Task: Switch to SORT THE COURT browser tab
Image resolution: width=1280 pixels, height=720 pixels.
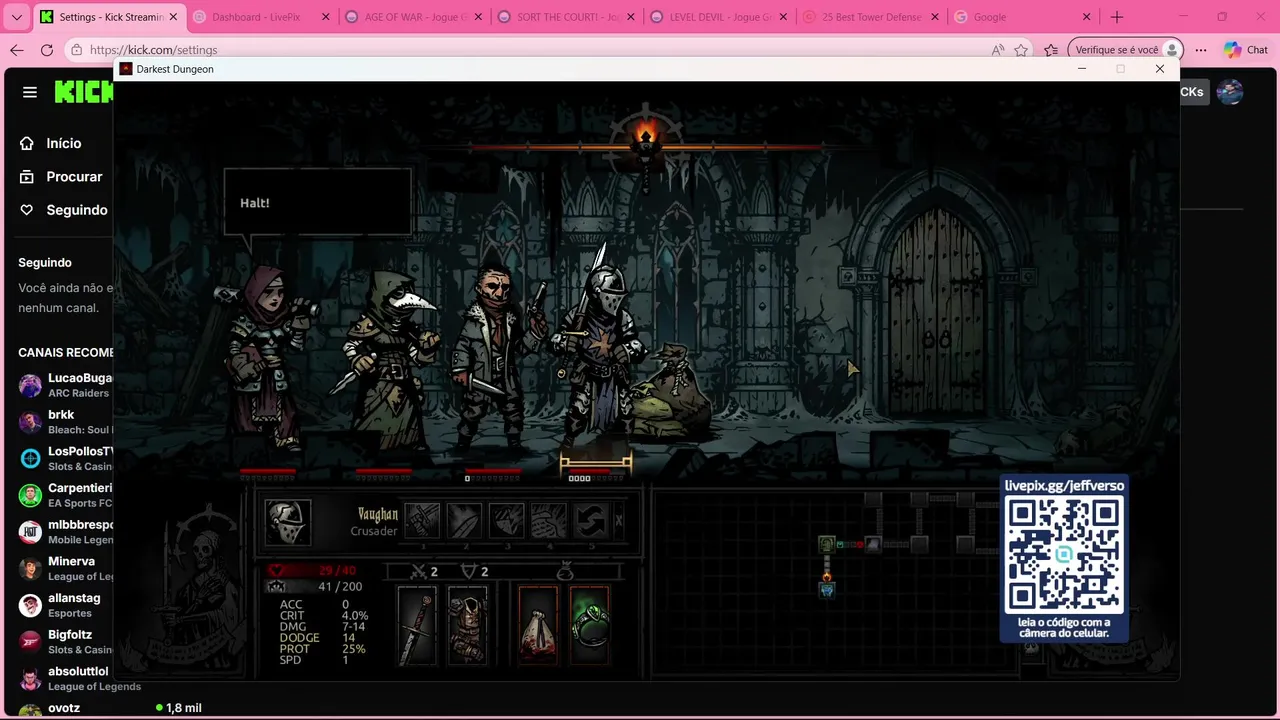Action: pyautogui.click(x=566, y=17)
